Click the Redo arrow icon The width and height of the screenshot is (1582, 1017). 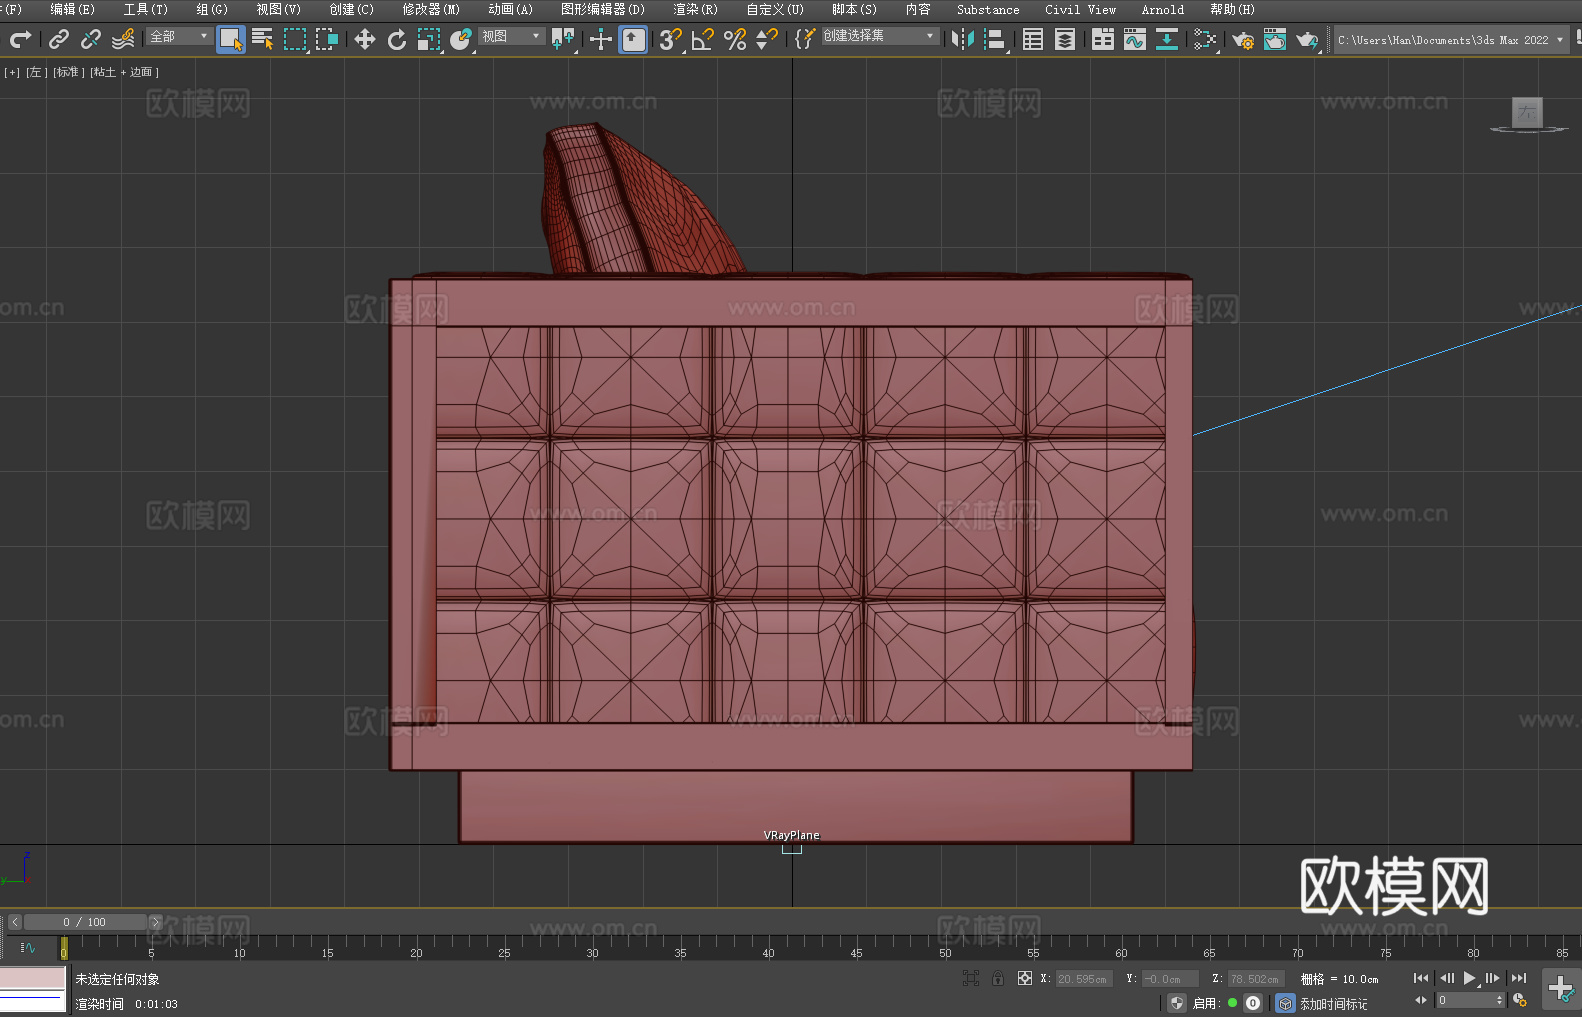tap(20, 39)
